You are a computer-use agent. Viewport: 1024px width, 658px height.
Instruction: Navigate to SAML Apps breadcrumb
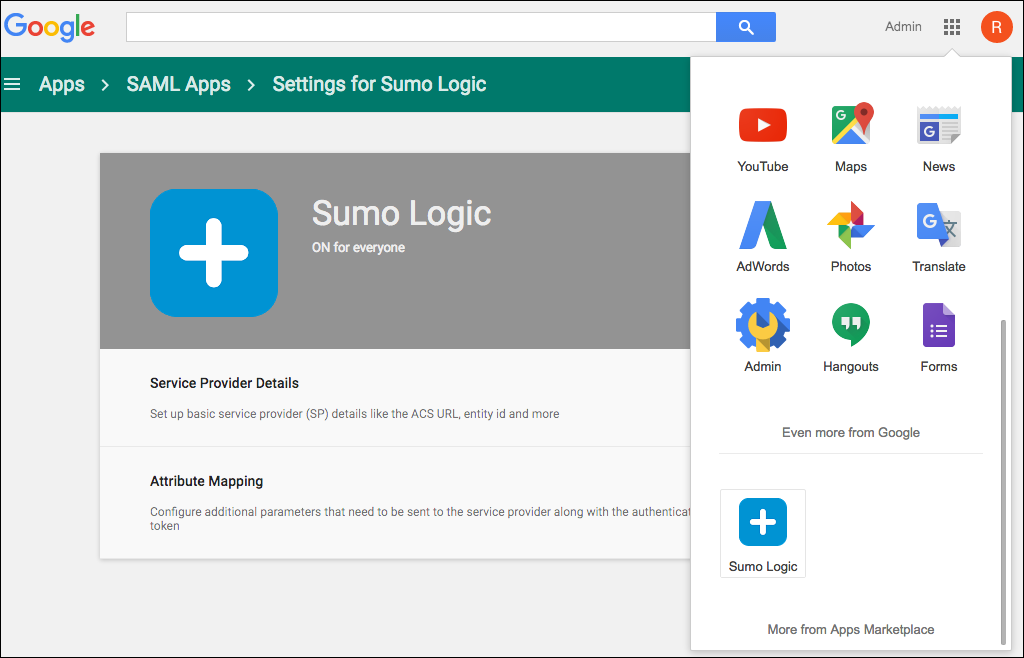coord(178,84)
